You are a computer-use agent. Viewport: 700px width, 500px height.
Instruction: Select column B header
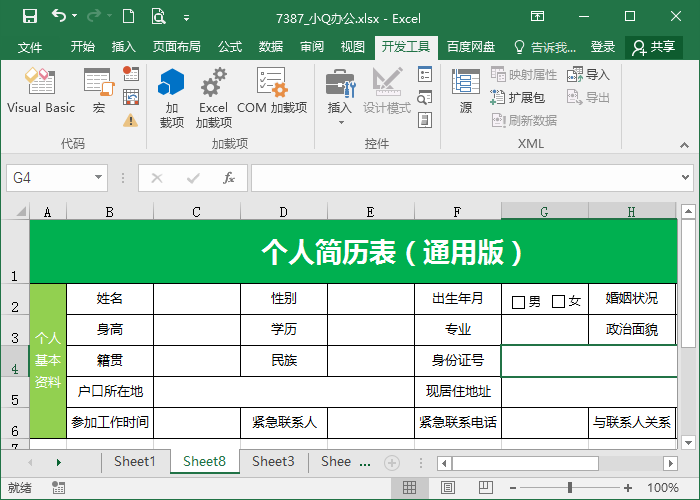(109, 212)
